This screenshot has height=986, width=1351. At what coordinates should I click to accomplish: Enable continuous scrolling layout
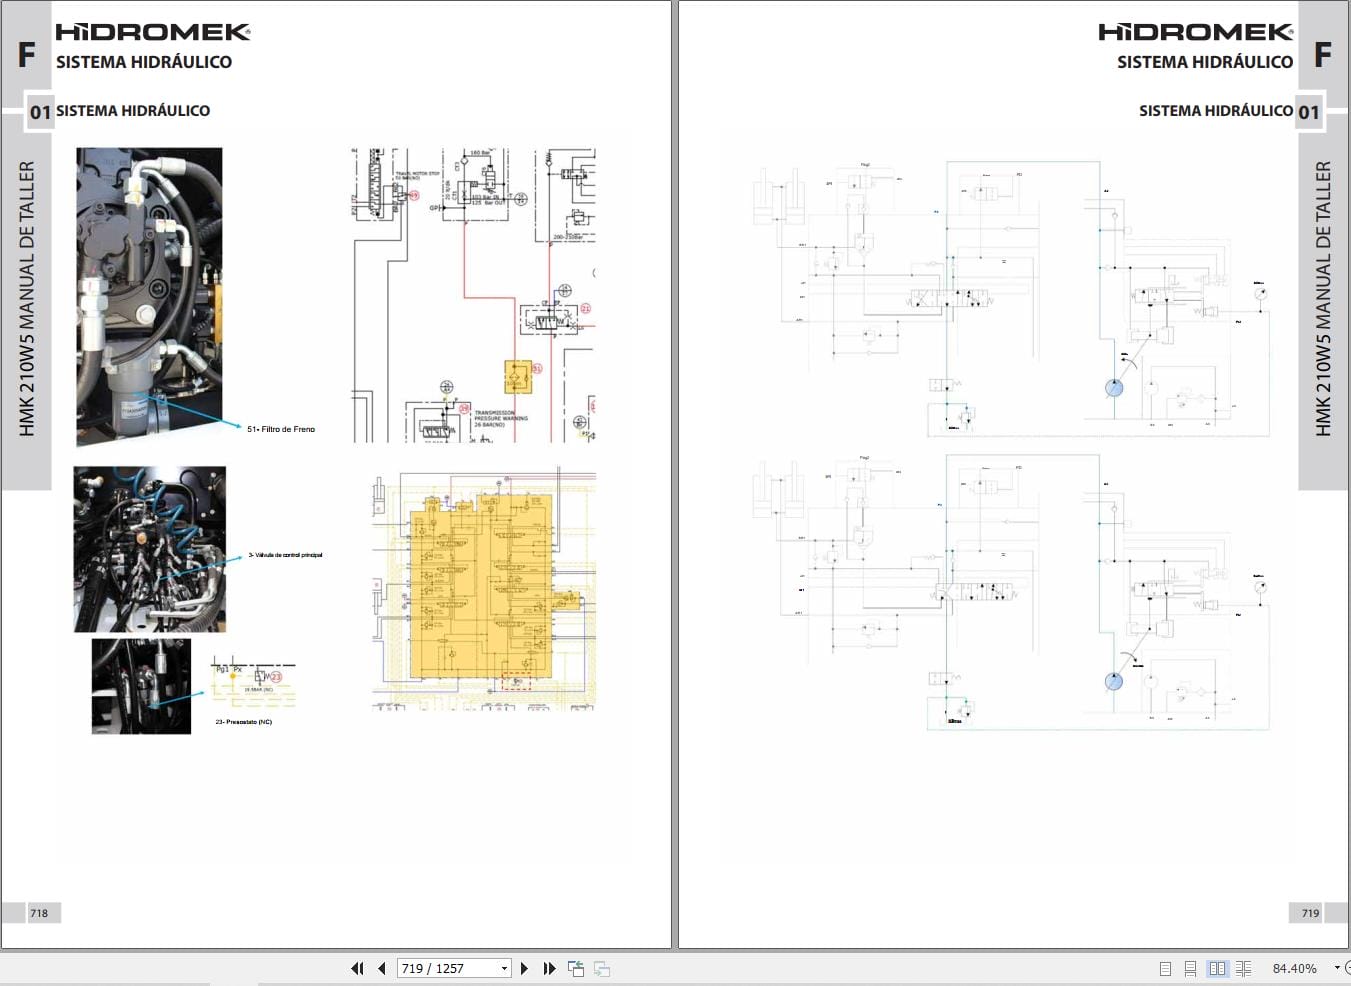click(1190, 968)
